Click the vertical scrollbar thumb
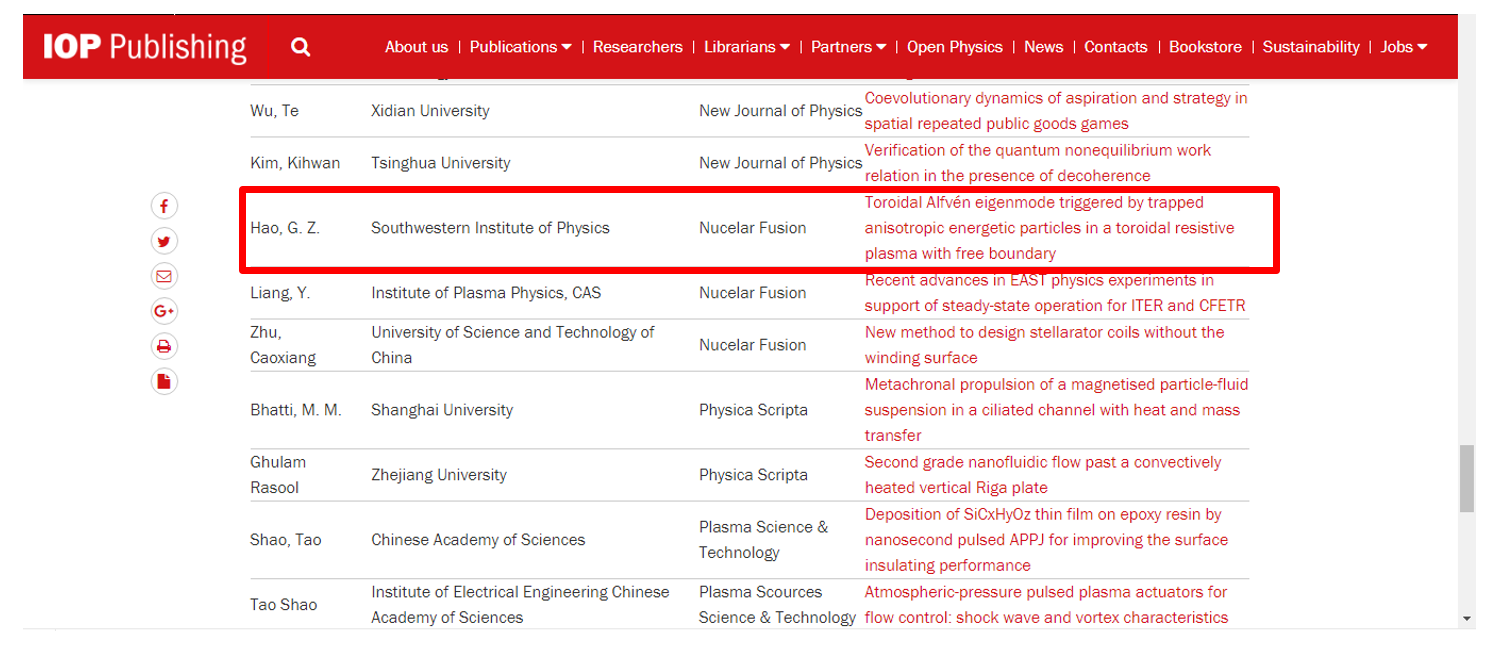This screenshot has height=652, width=1485. [1467, 478]
